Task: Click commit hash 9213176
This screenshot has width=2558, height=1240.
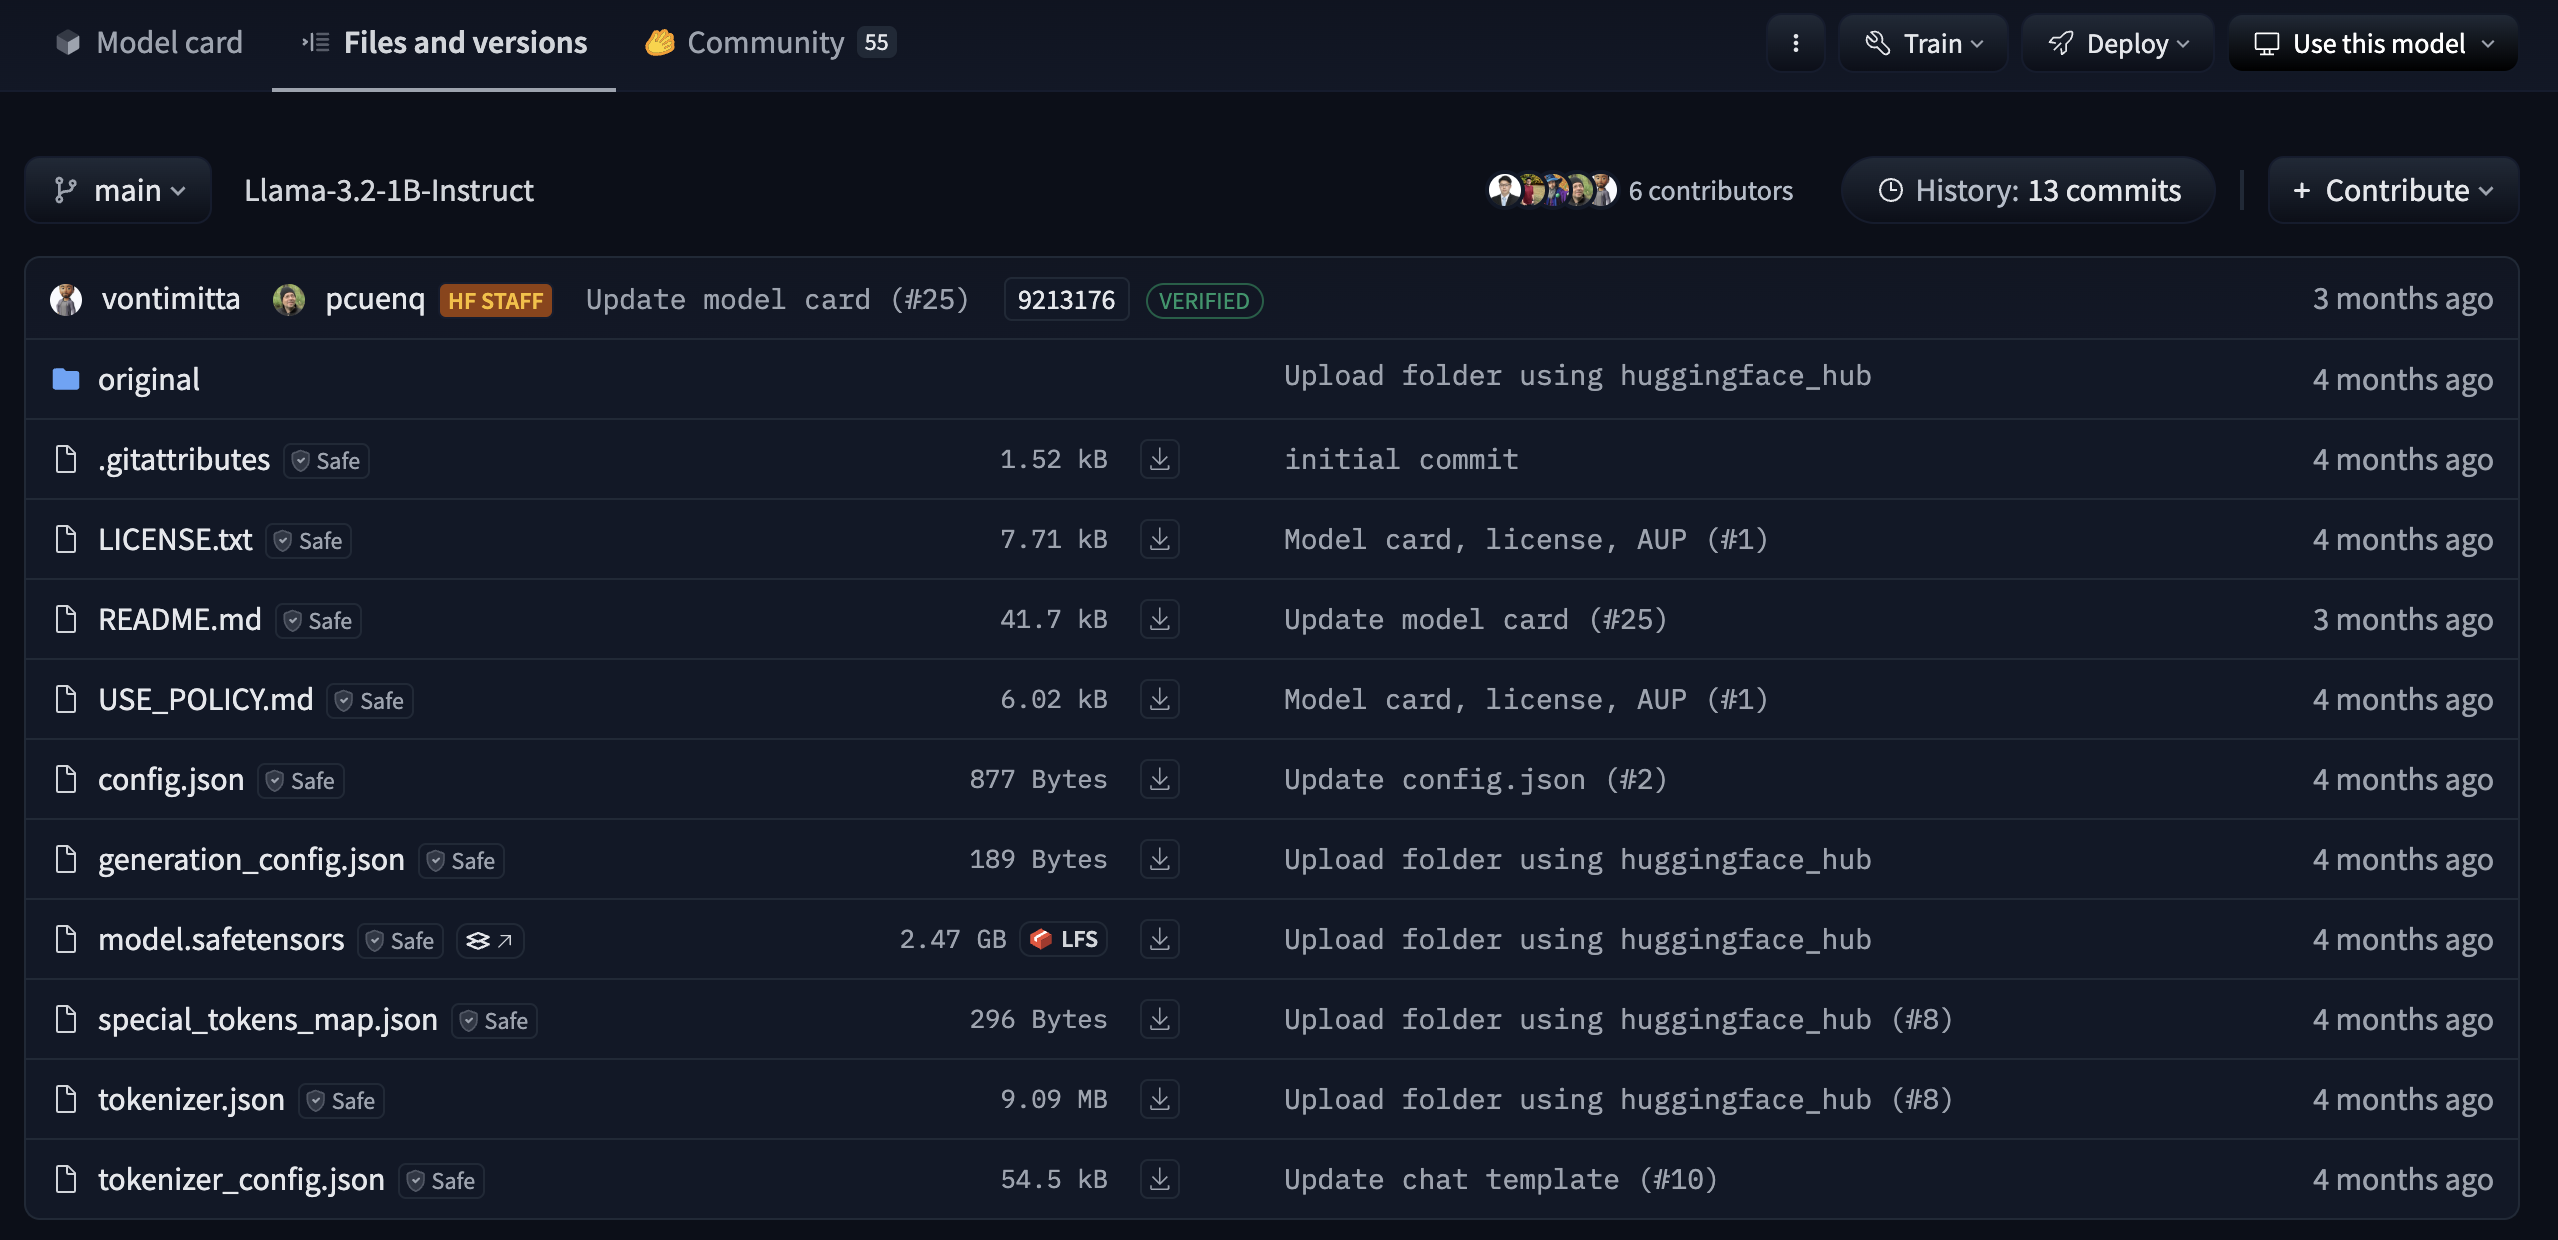Action: click(x=1065, y=300)
